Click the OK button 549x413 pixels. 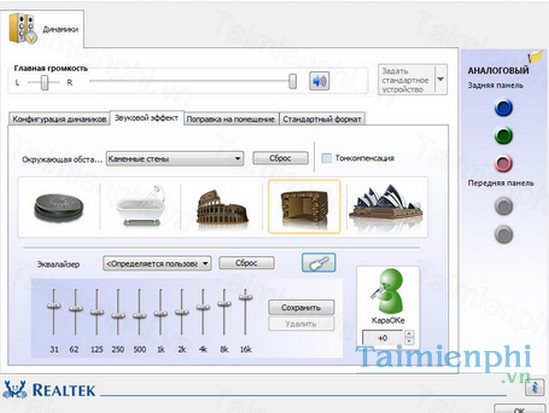[520, 409]
